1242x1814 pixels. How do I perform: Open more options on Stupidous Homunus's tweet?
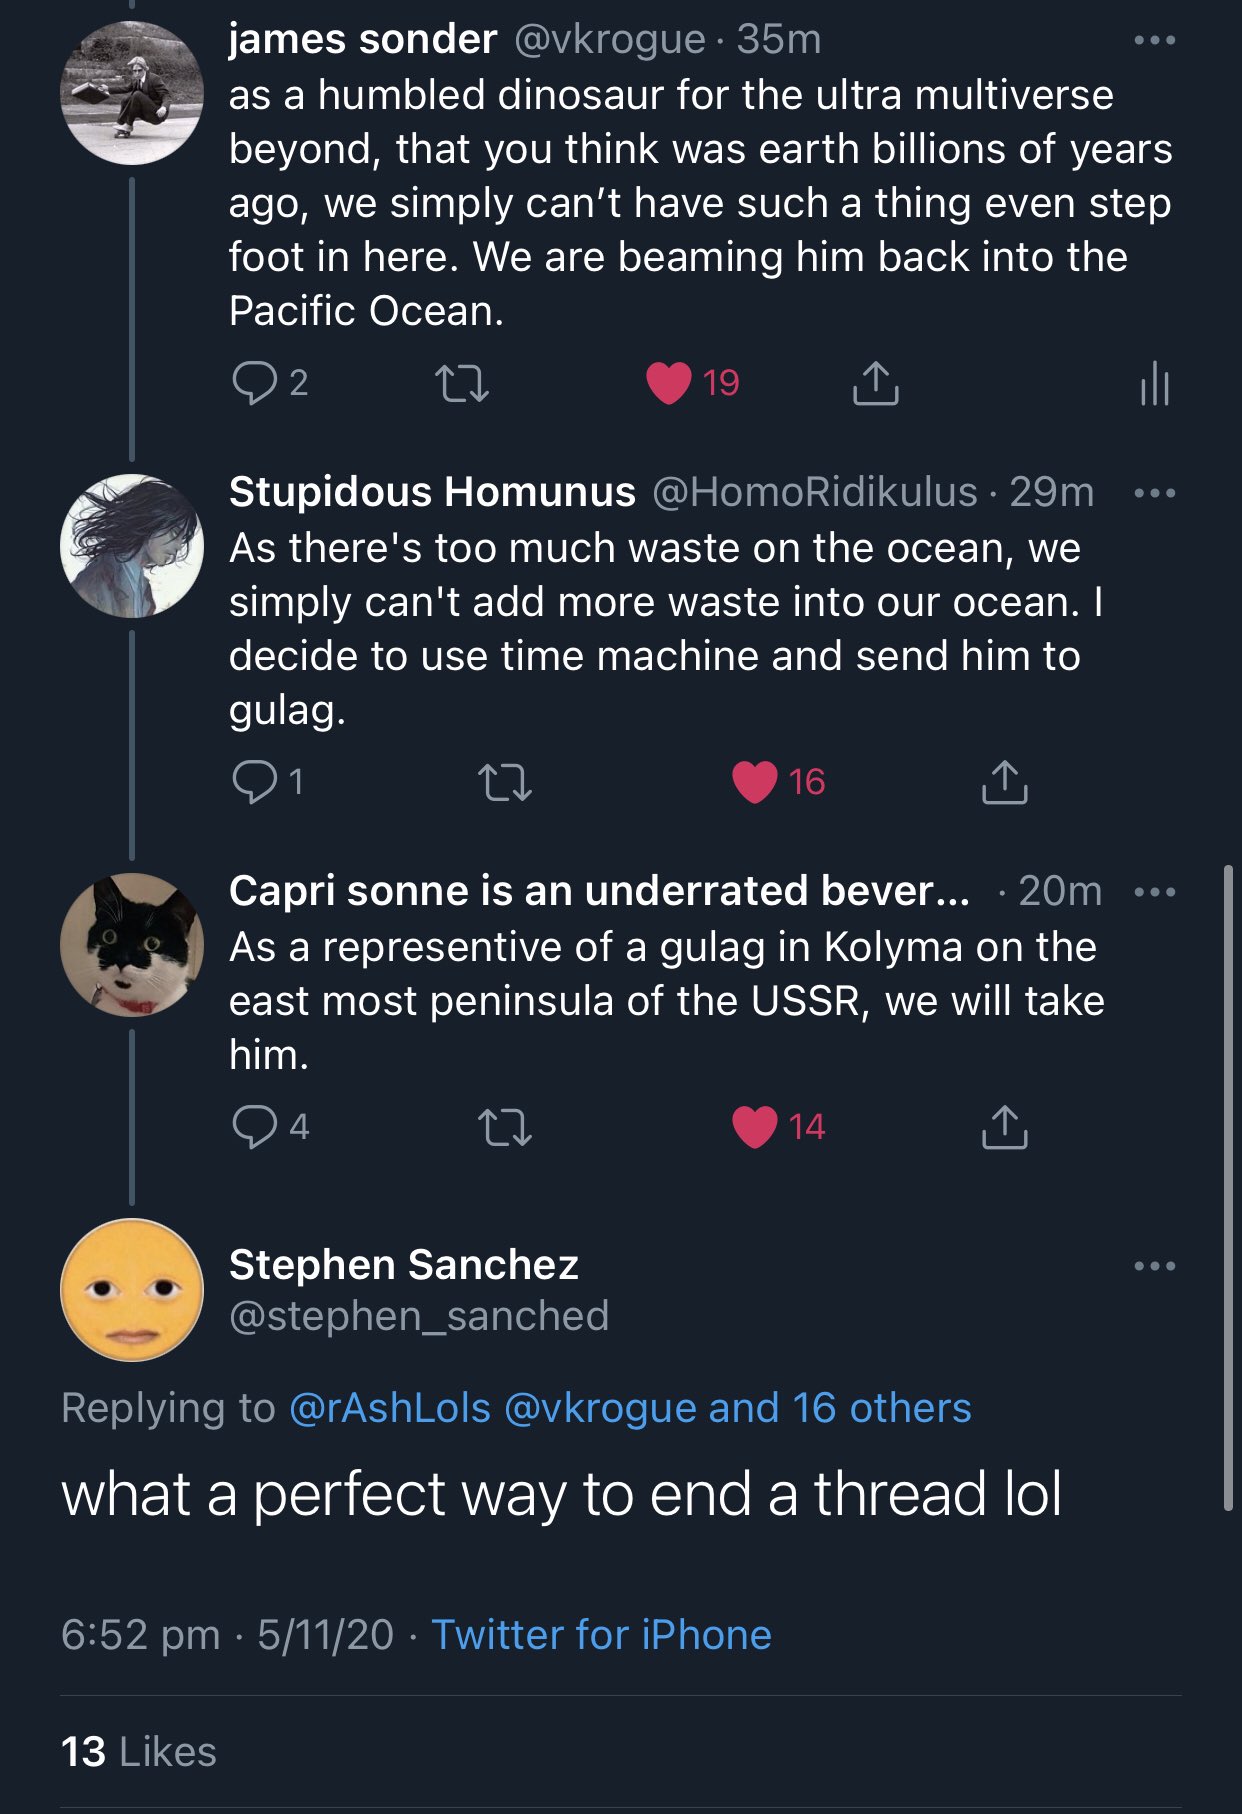point(1155,493)
